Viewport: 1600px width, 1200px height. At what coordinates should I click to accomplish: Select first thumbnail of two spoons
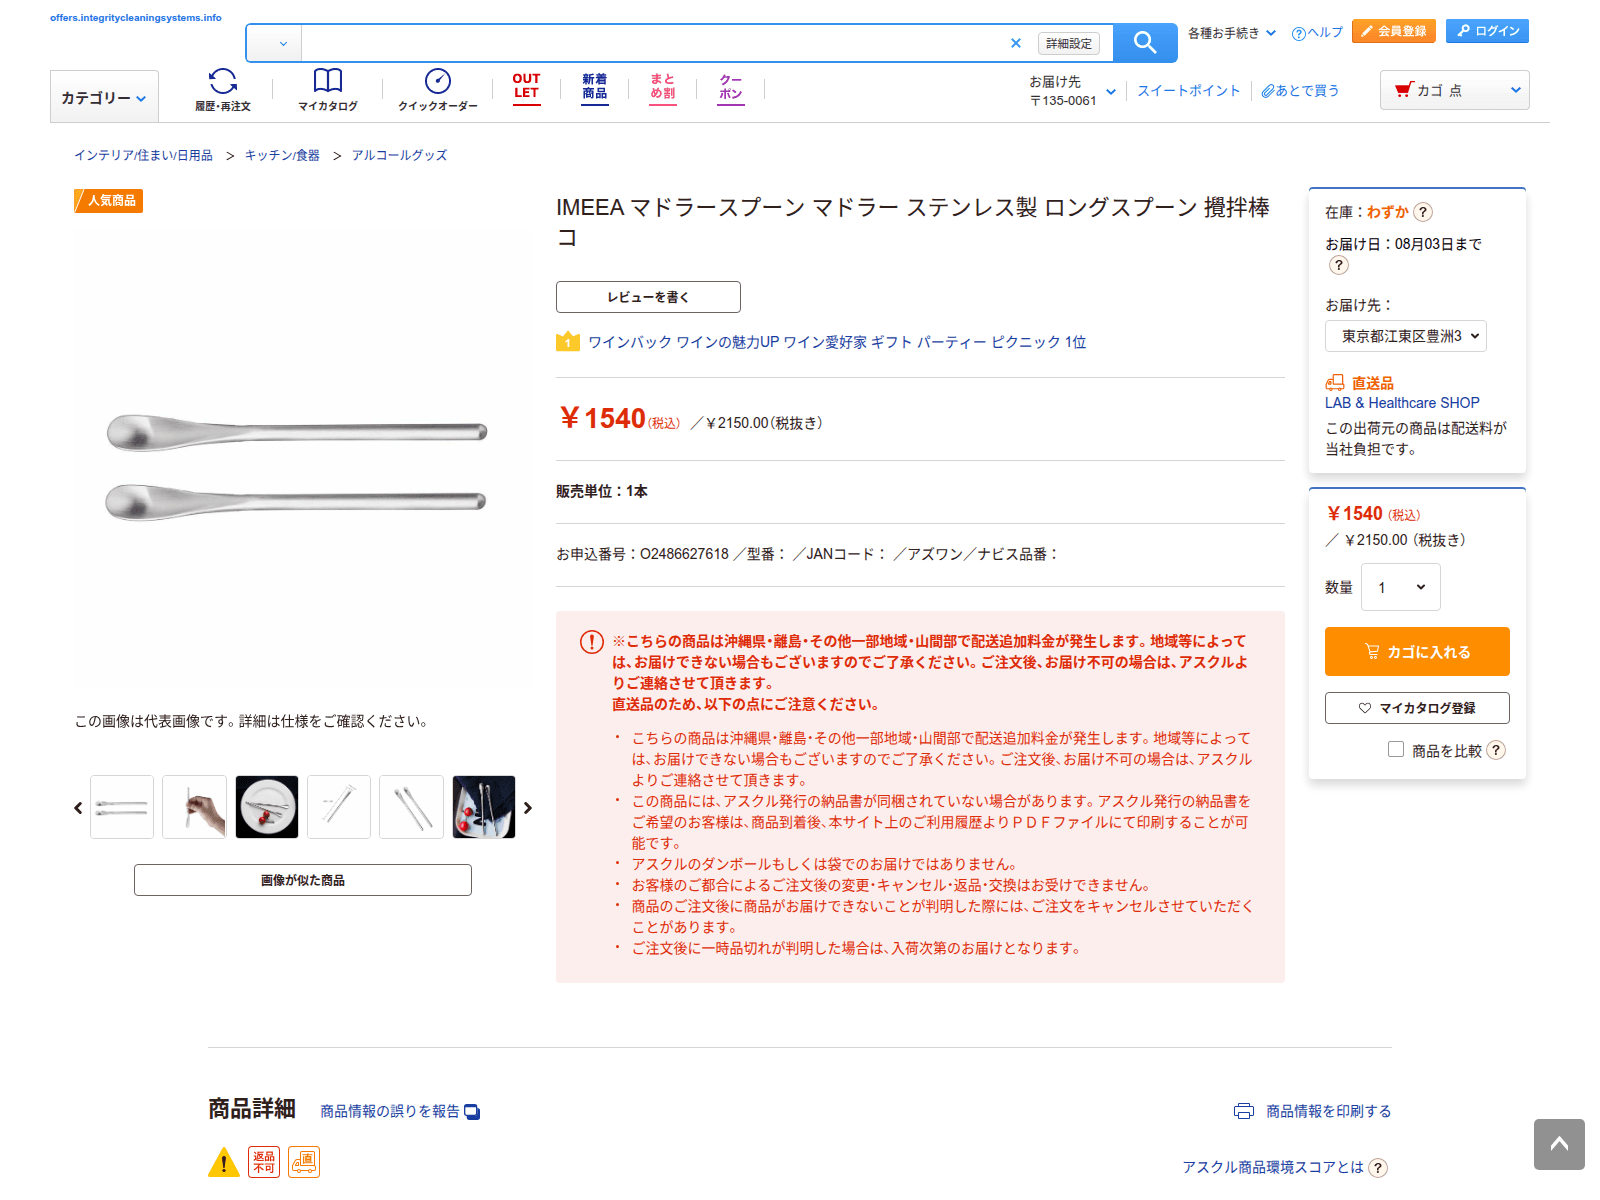click(122, 807)
